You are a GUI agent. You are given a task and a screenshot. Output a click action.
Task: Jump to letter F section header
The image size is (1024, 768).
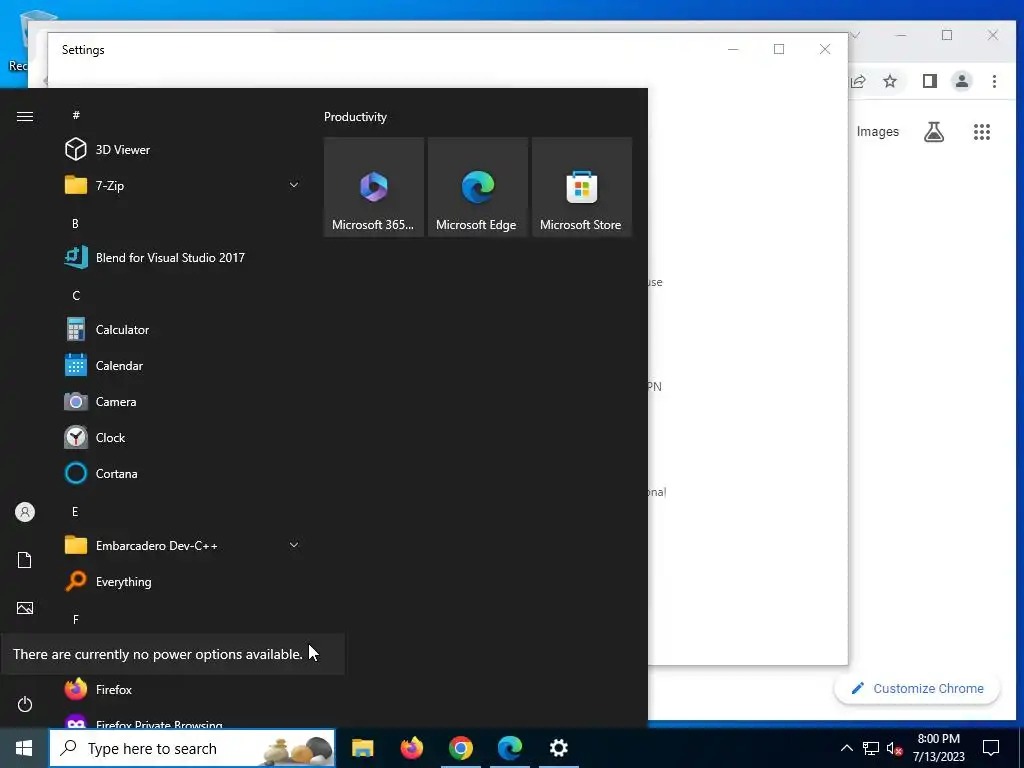tap(76, 619)
